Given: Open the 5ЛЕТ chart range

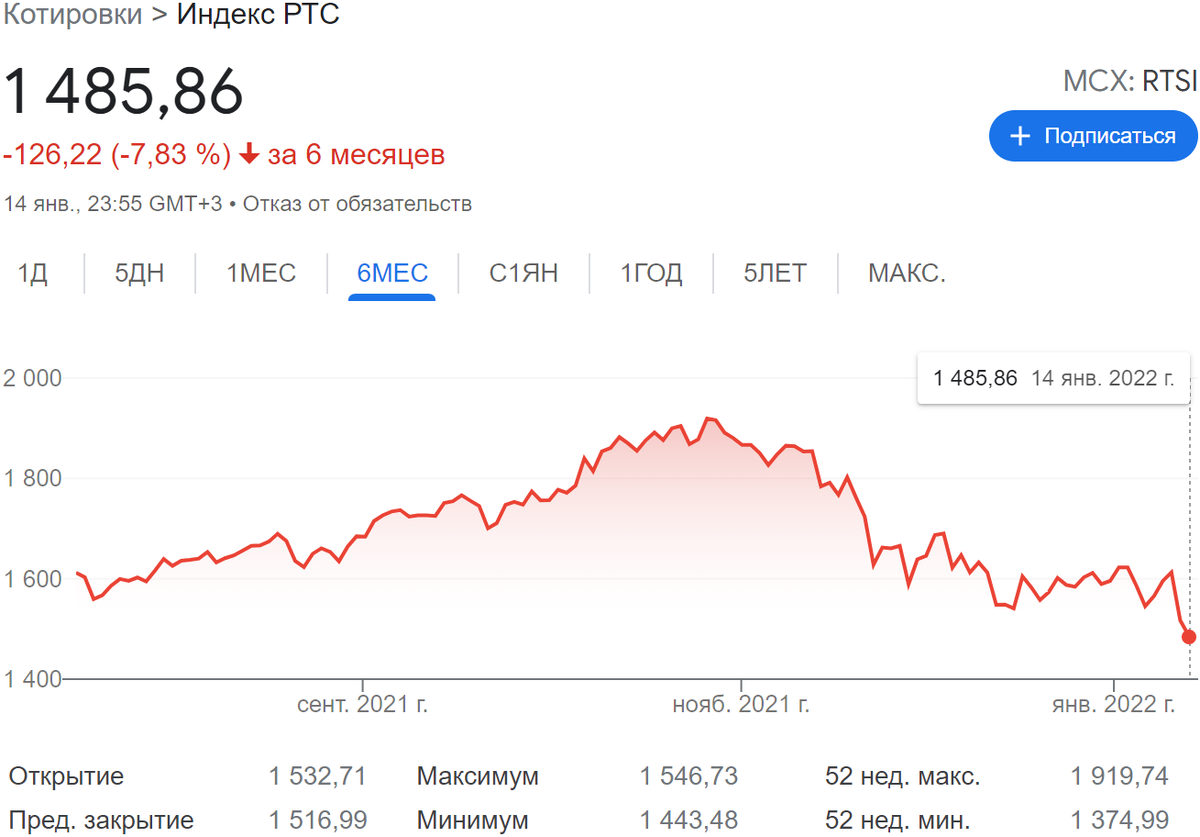Looking at the screenshot, I should point(775,273).
